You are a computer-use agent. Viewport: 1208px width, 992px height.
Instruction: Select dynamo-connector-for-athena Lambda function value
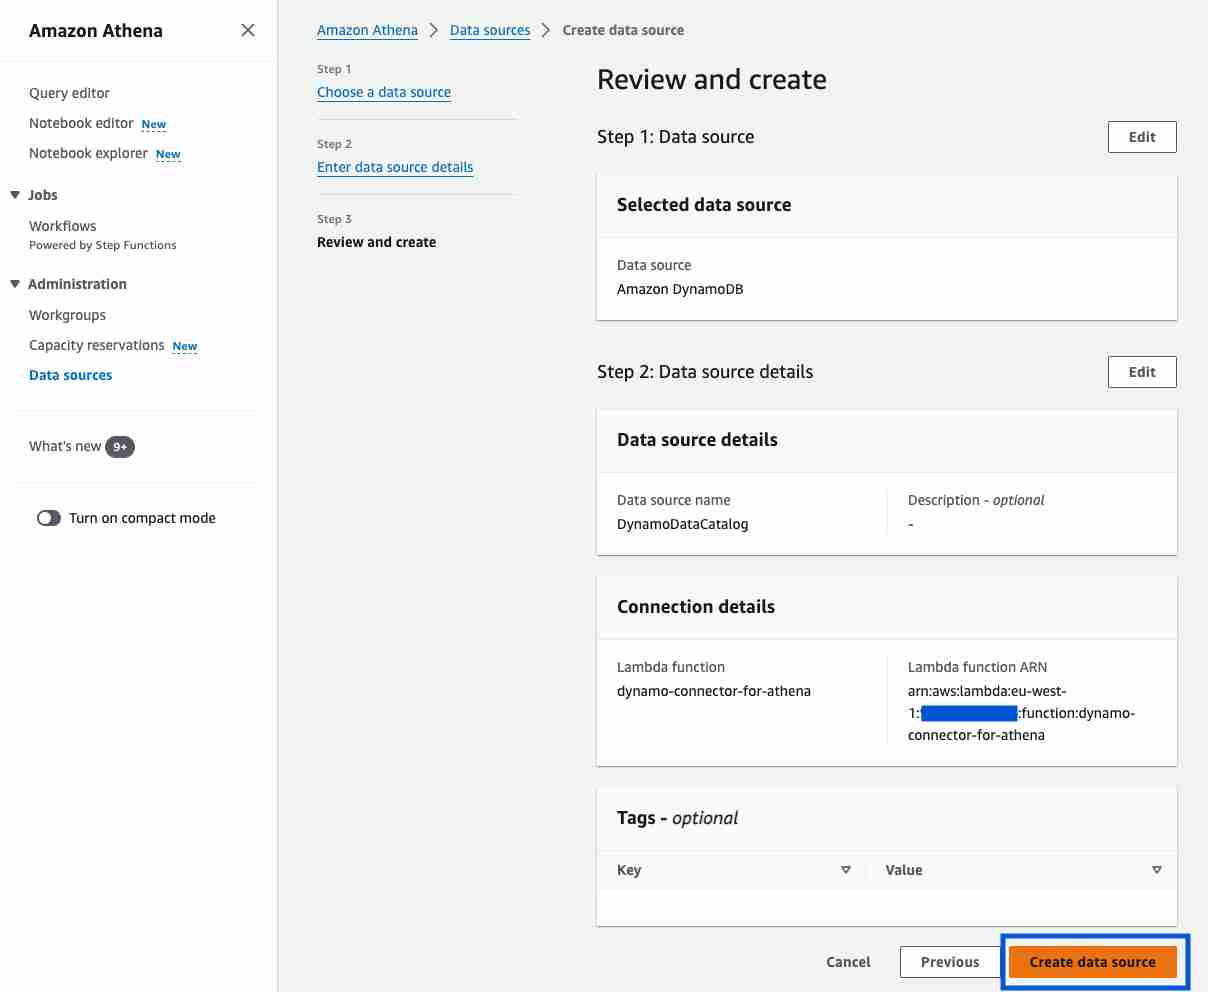coord(714,691)
